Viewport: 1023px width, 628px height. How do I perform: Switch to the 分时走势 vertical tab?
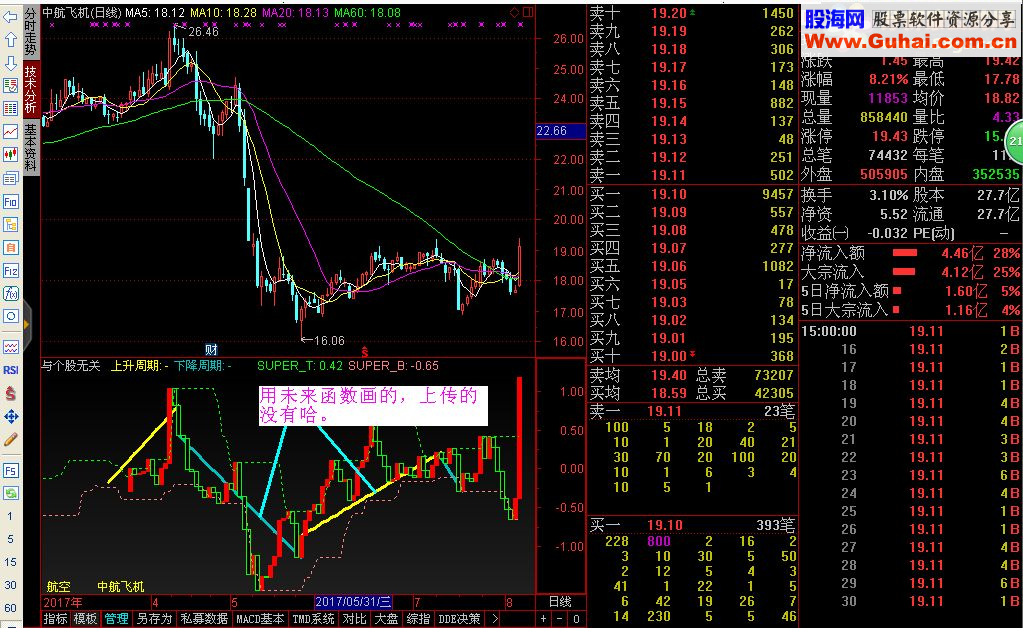click(31, 32)
